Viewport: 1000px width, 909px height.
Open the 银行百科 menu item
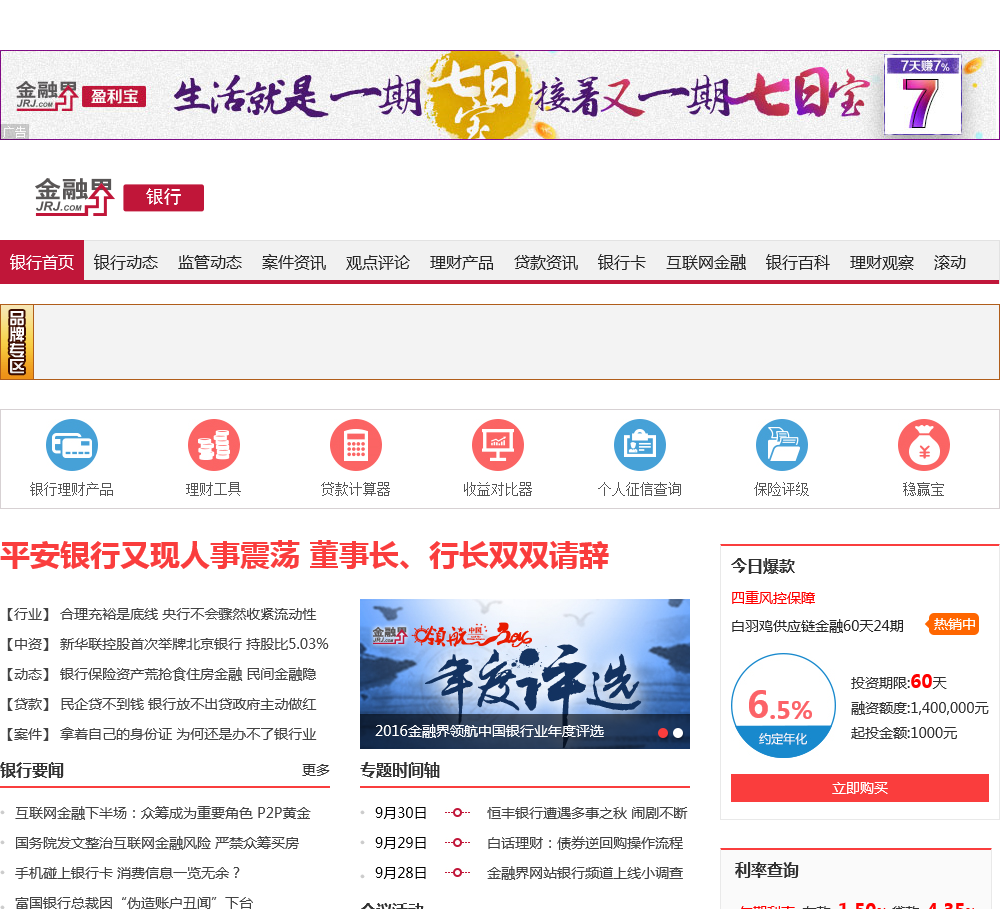coord(798,262)
